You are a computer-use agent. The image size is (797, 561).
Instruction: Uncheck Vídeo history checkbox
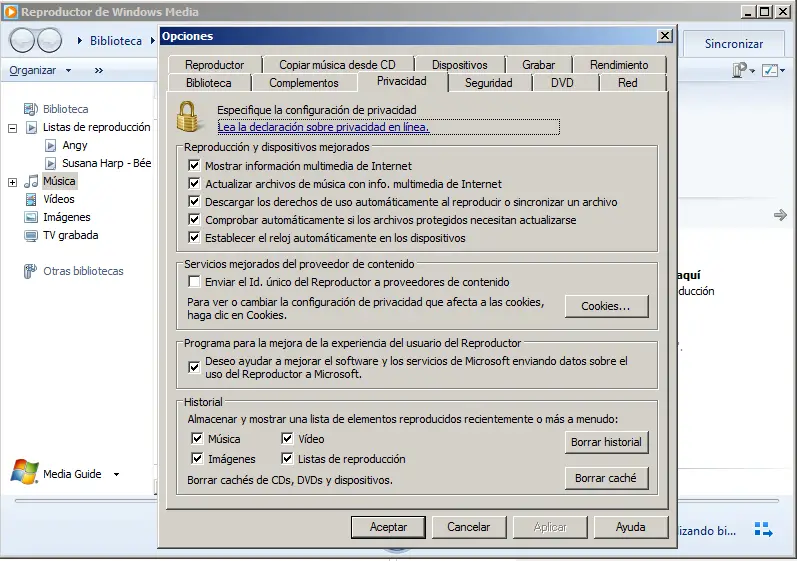pyautogui.click(x=287, y=438)
